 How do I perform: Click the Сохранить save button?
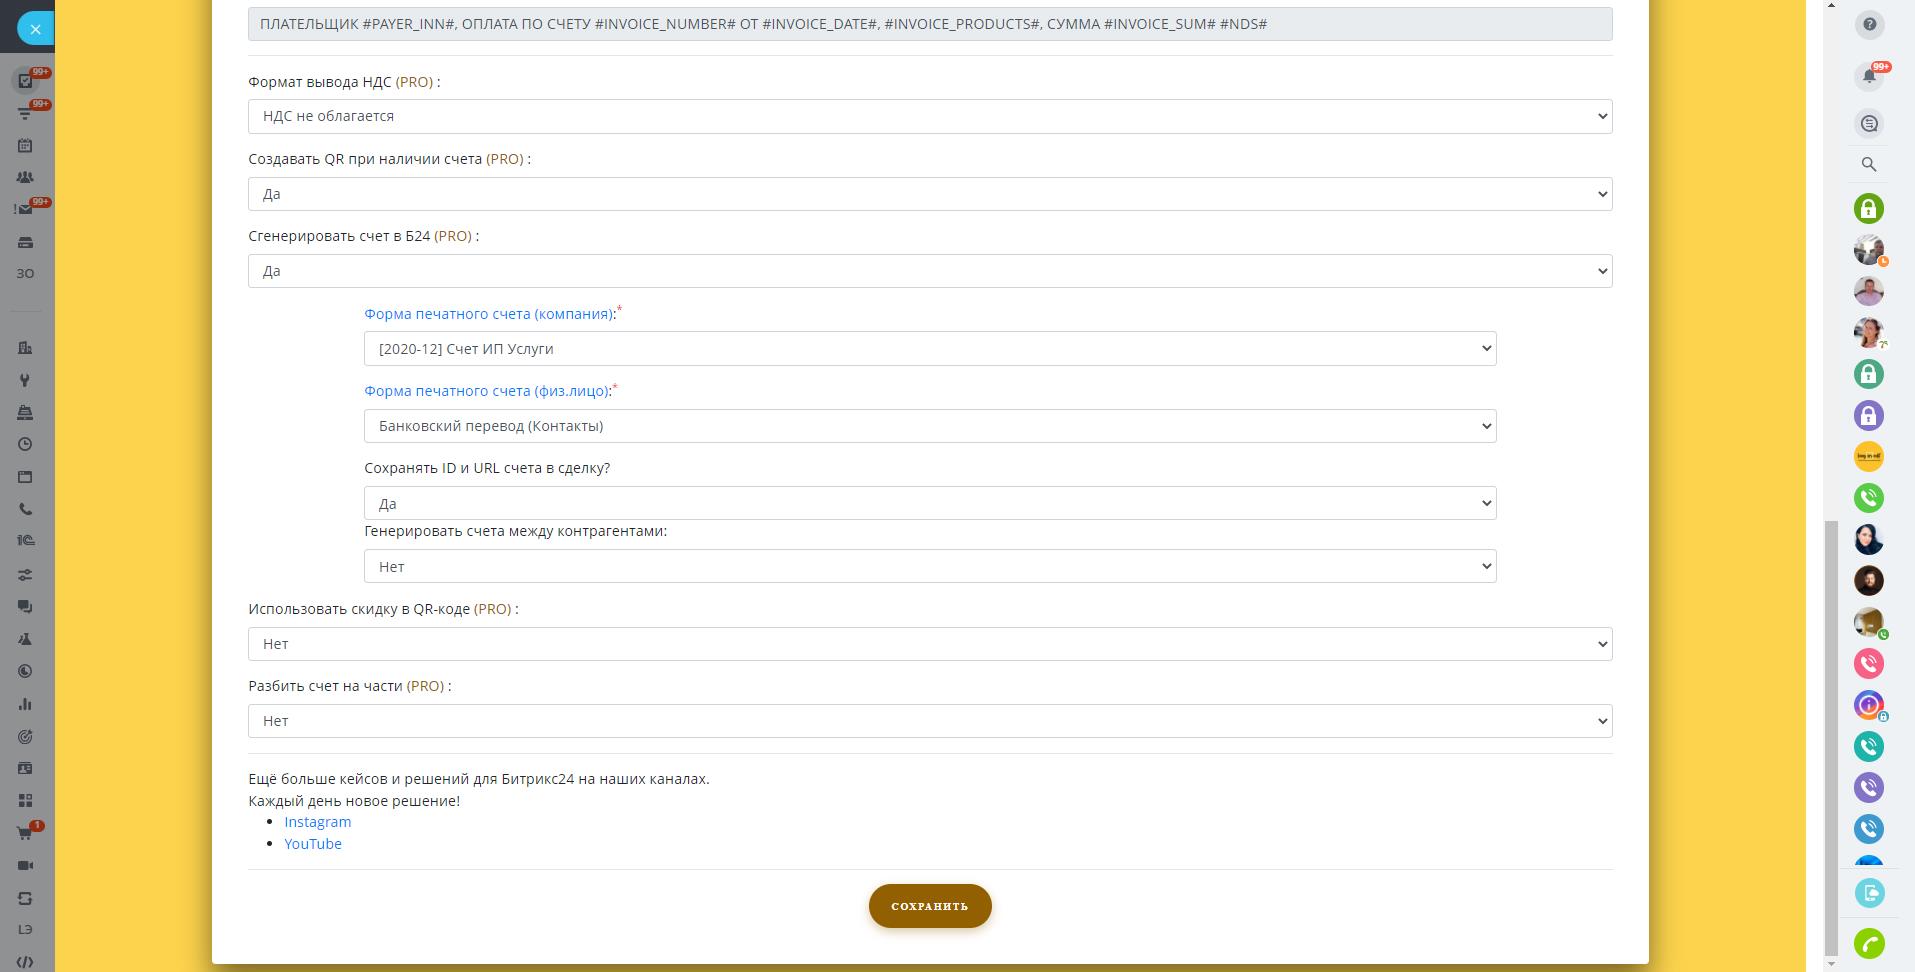[x=930, y=906]
